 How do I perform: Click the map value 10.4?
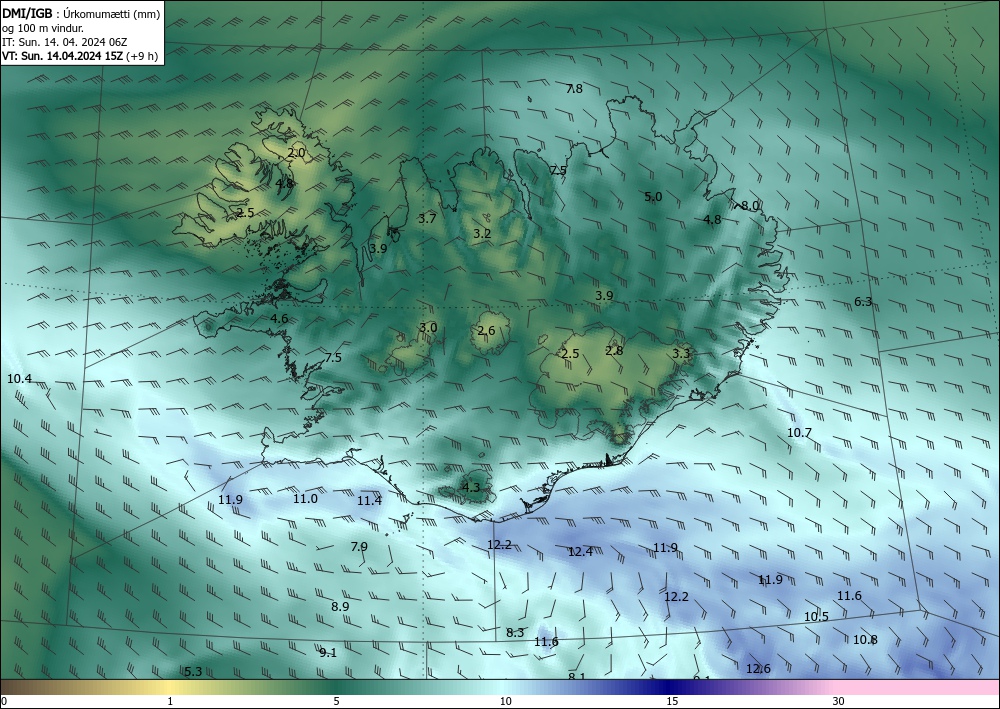(x=19, y=379)
